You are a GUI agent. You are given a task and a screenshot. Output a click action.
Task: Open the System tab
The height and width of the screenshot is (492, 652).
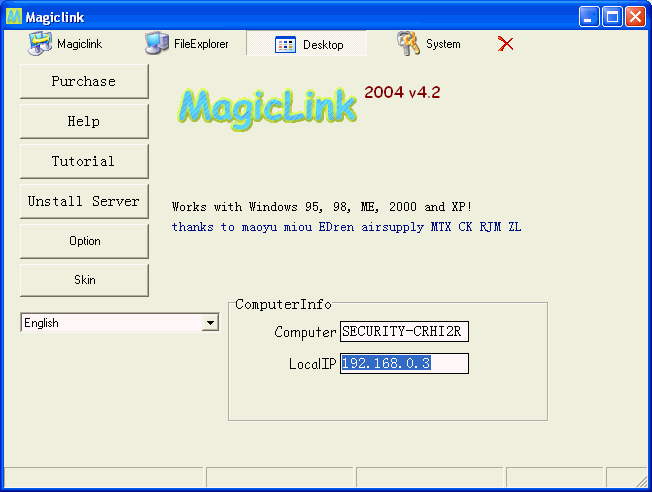point(443,44)
